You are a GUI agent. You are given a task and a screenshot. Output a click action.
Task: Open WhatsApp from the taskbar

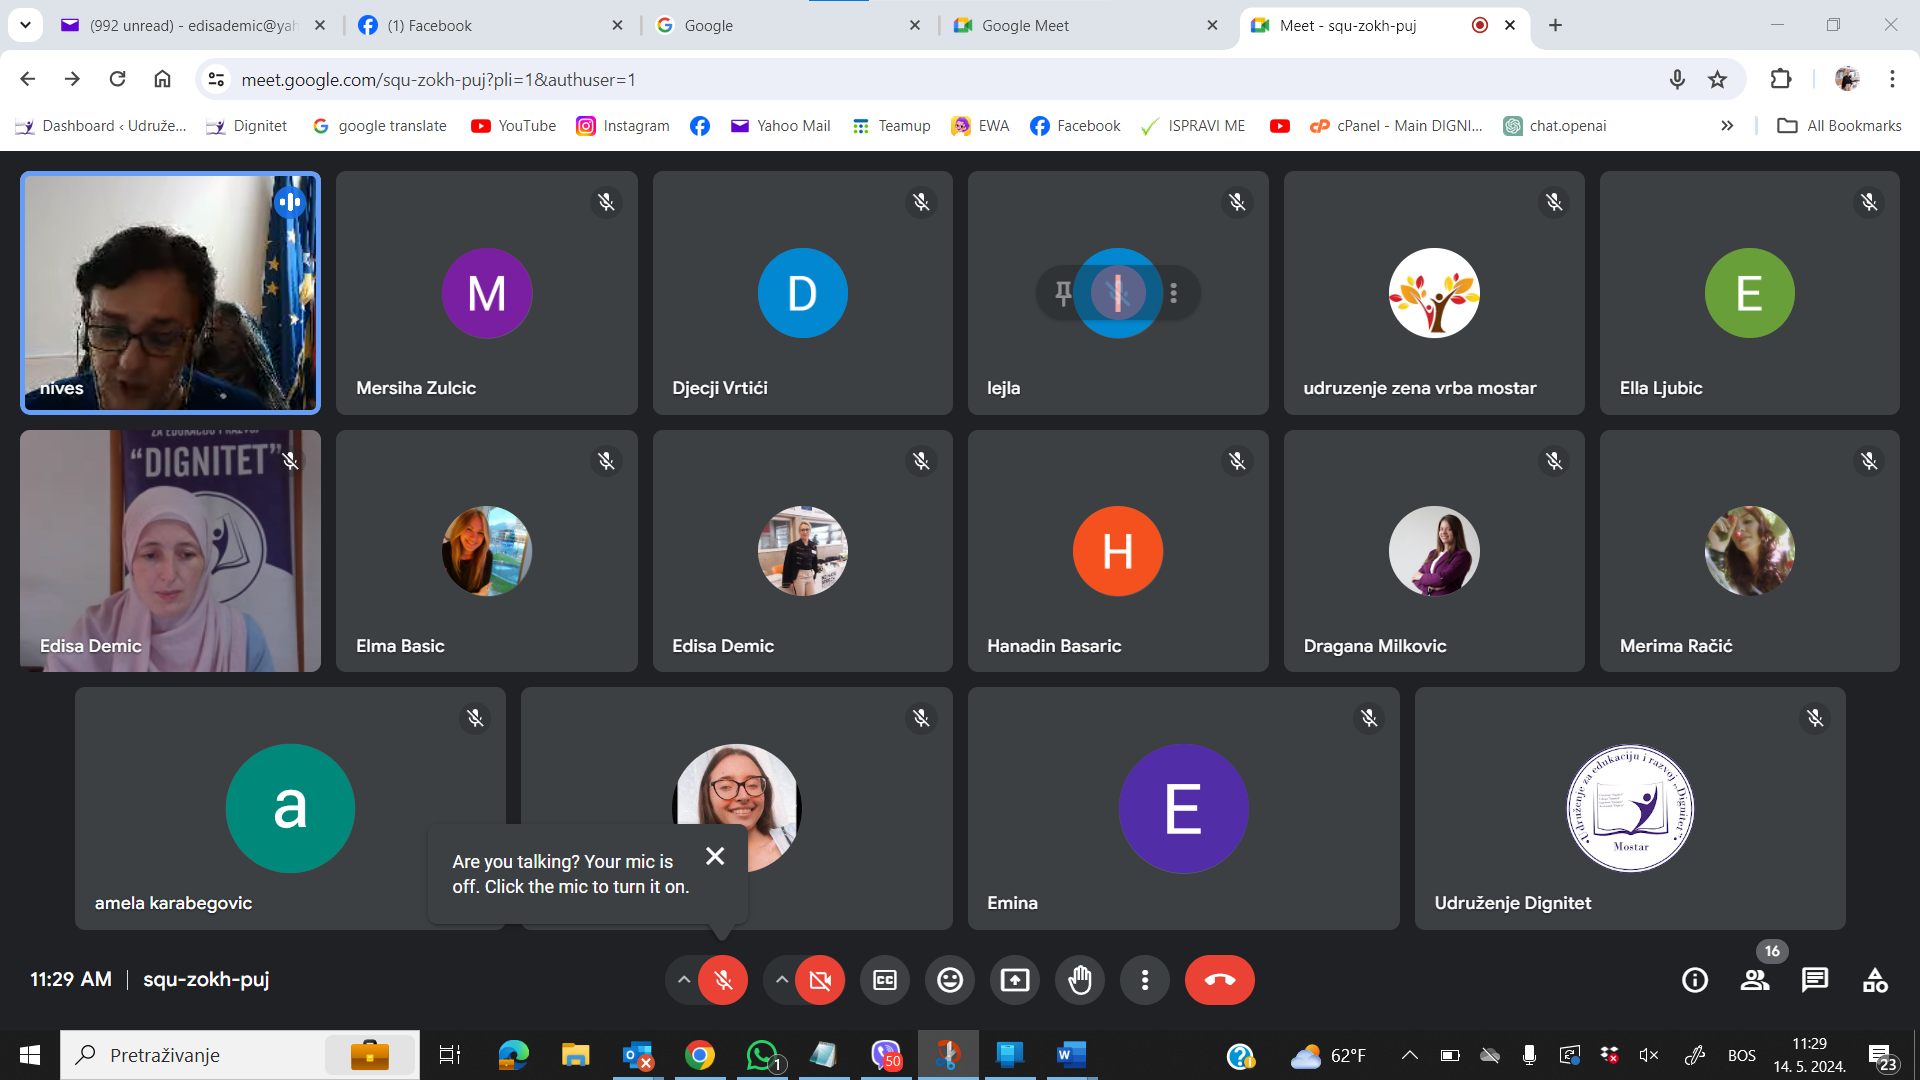[x=762, y=1055]
